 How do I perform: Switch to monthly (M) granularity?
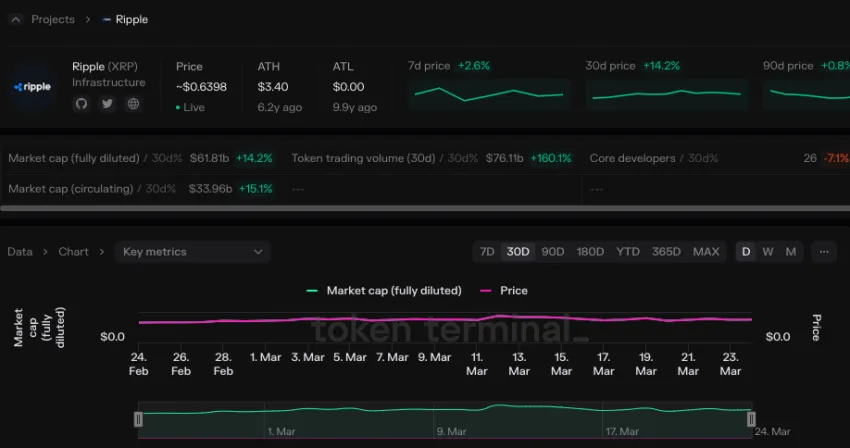791,252
